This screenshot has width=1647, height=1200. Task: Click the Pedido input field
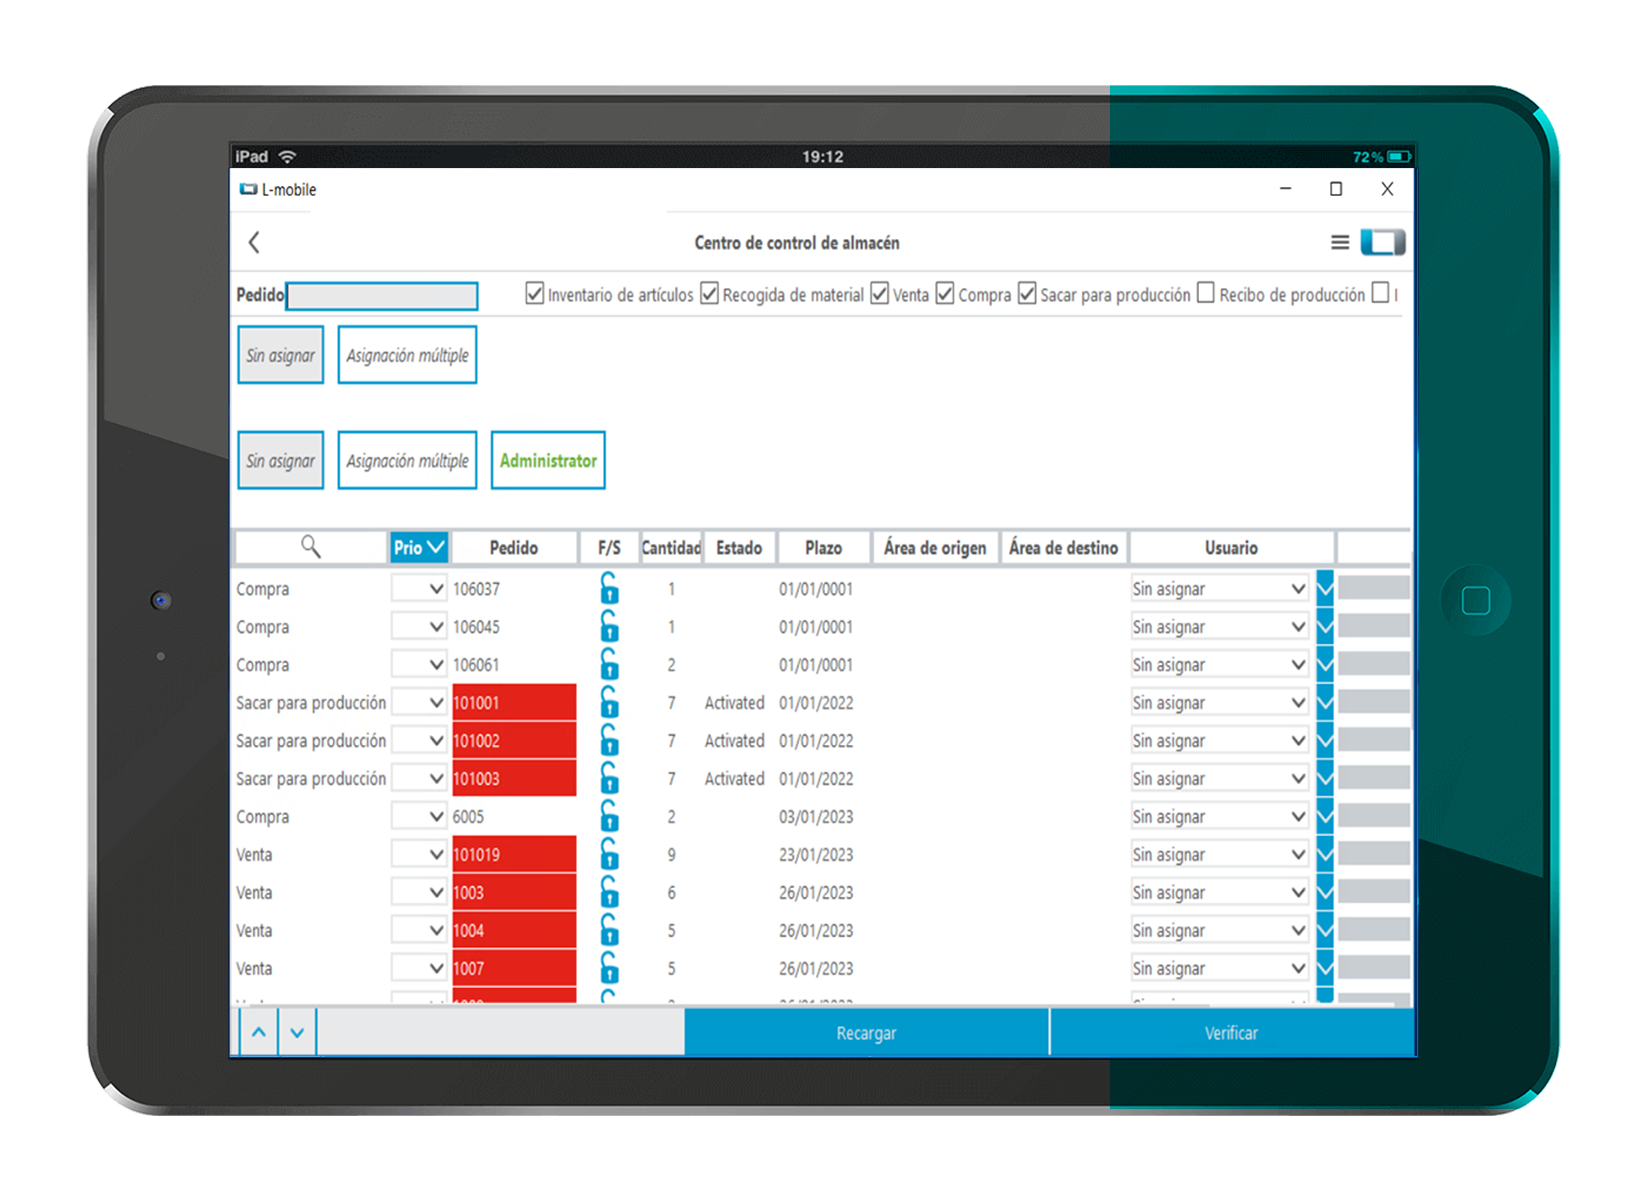click(382, 296)
